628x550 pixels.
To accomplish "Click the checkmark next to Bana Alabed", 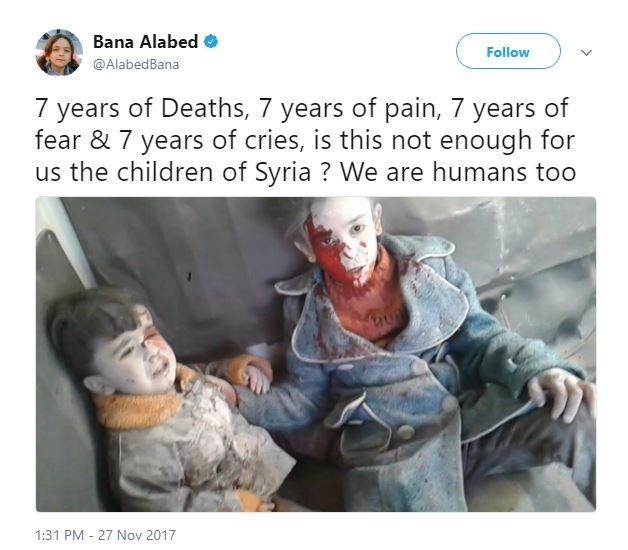I will tap(211, 42).
